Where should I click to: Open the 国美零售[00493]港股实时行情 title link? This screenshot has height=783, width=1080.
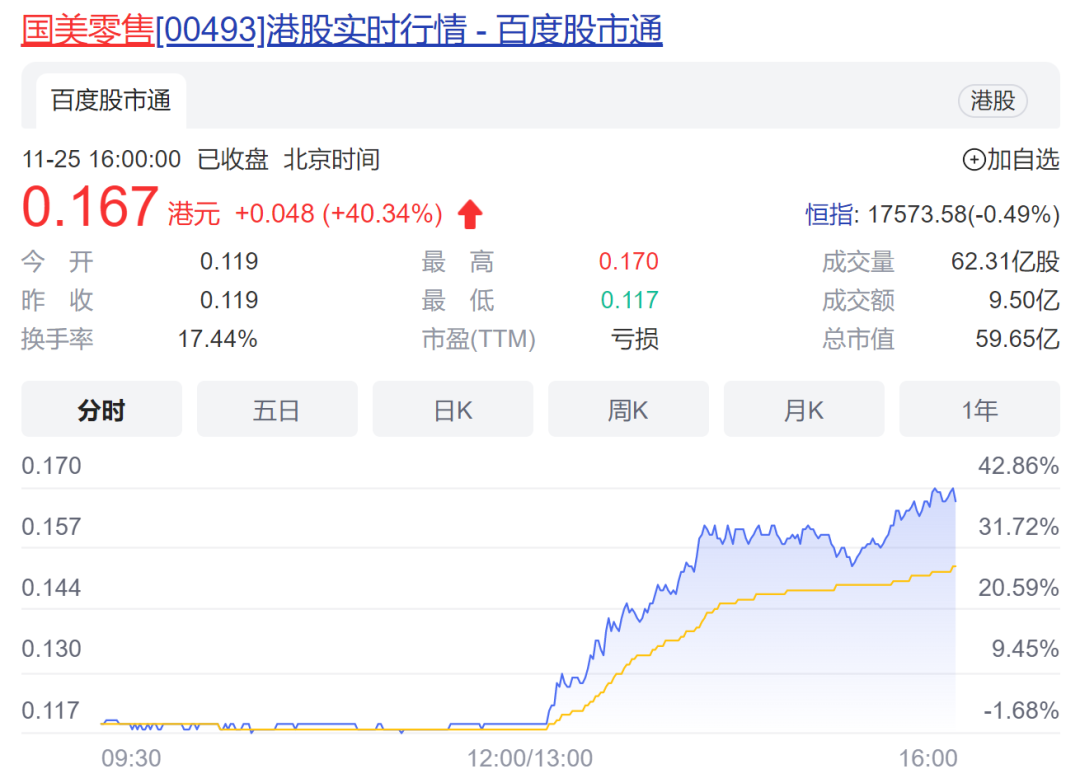[x=342, y=30]
